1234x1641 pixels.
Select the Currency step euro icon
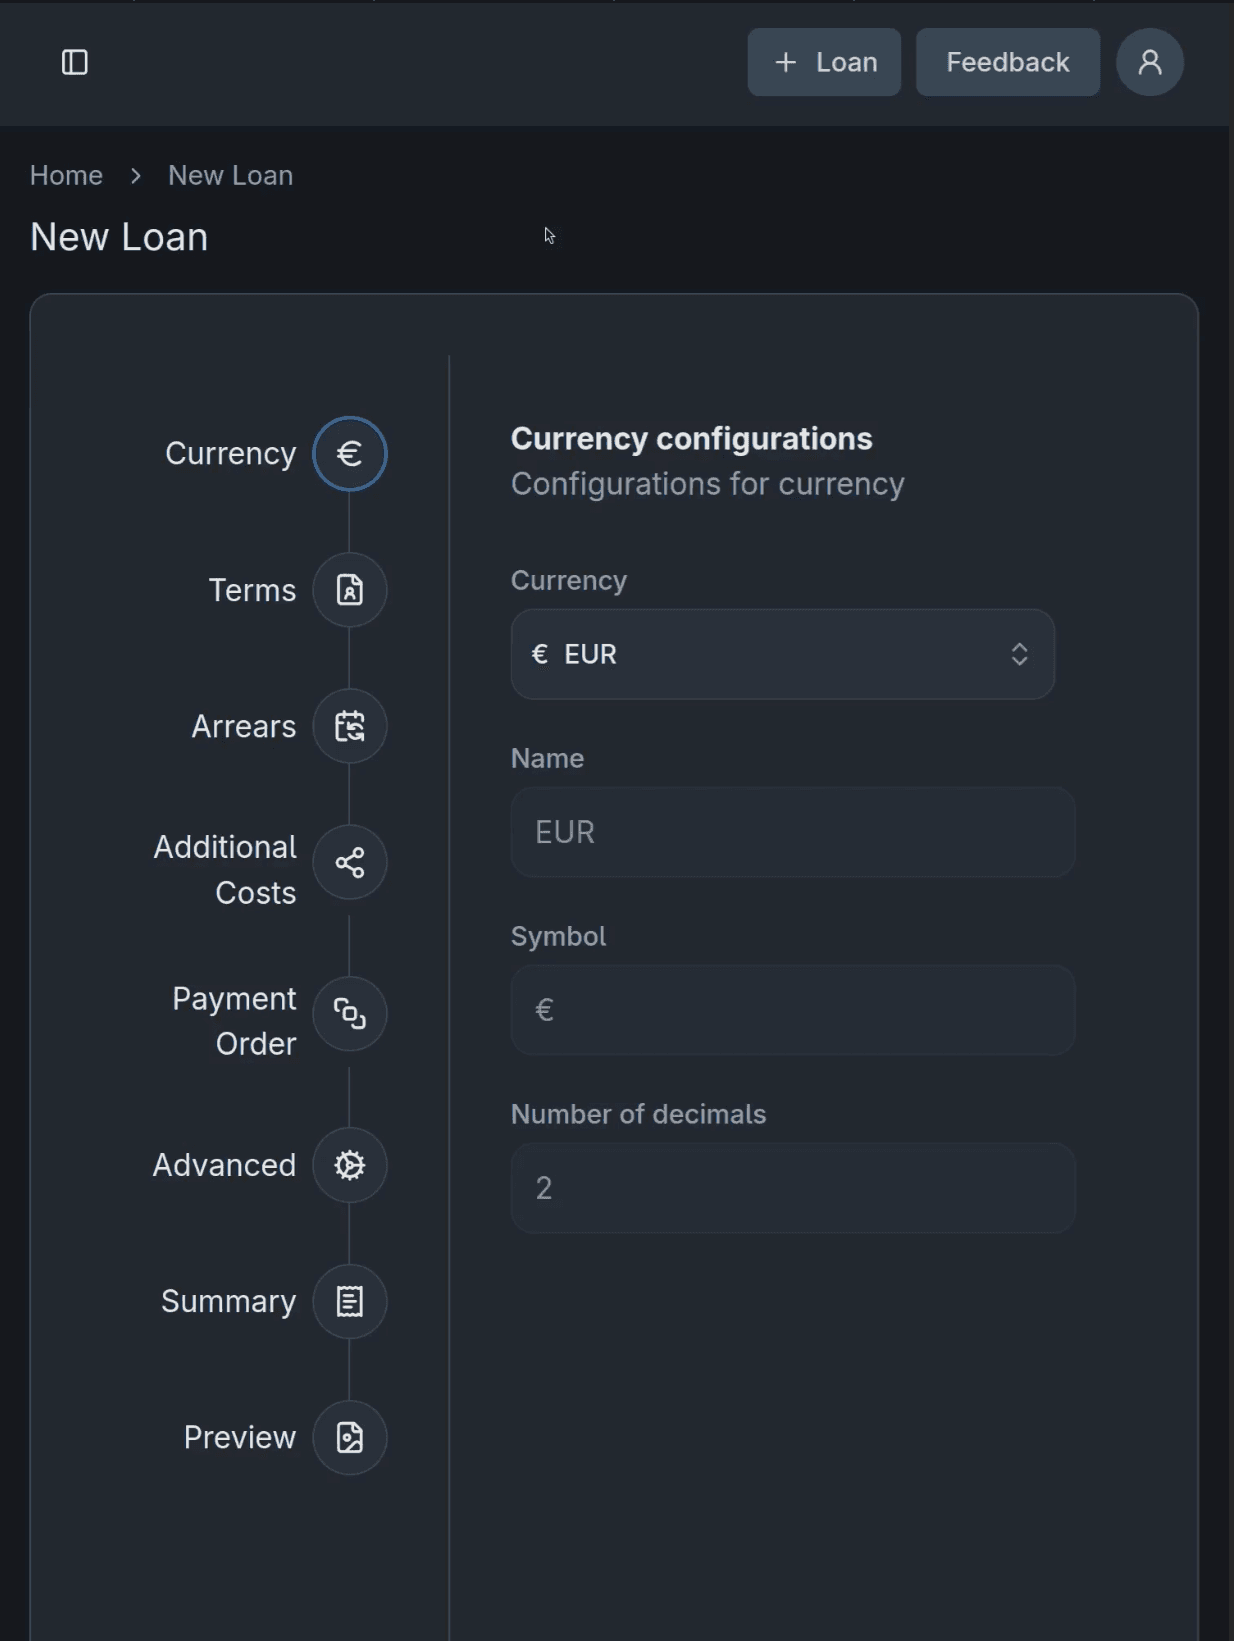(349, 453)
